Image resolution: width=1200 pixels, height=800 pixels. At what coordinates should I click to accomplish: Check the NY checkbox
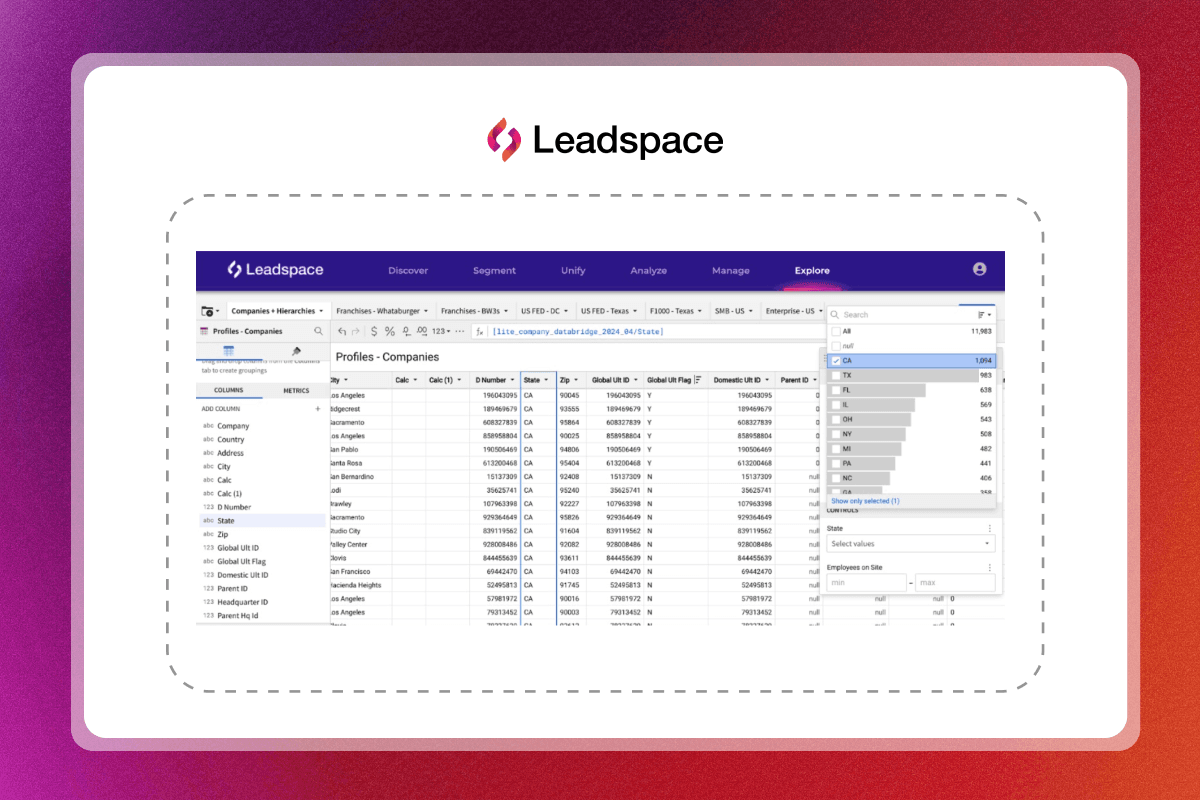coord(836,434)
